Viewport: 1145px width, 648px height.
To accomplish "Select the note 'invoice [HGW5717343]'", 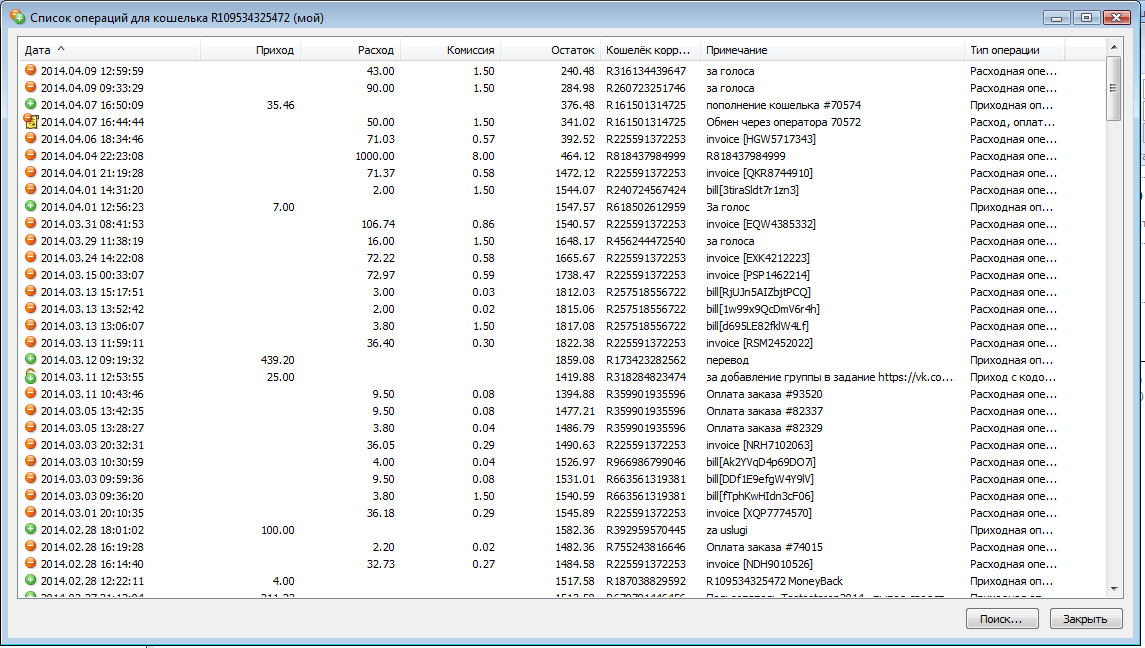I will click(760, 139).
